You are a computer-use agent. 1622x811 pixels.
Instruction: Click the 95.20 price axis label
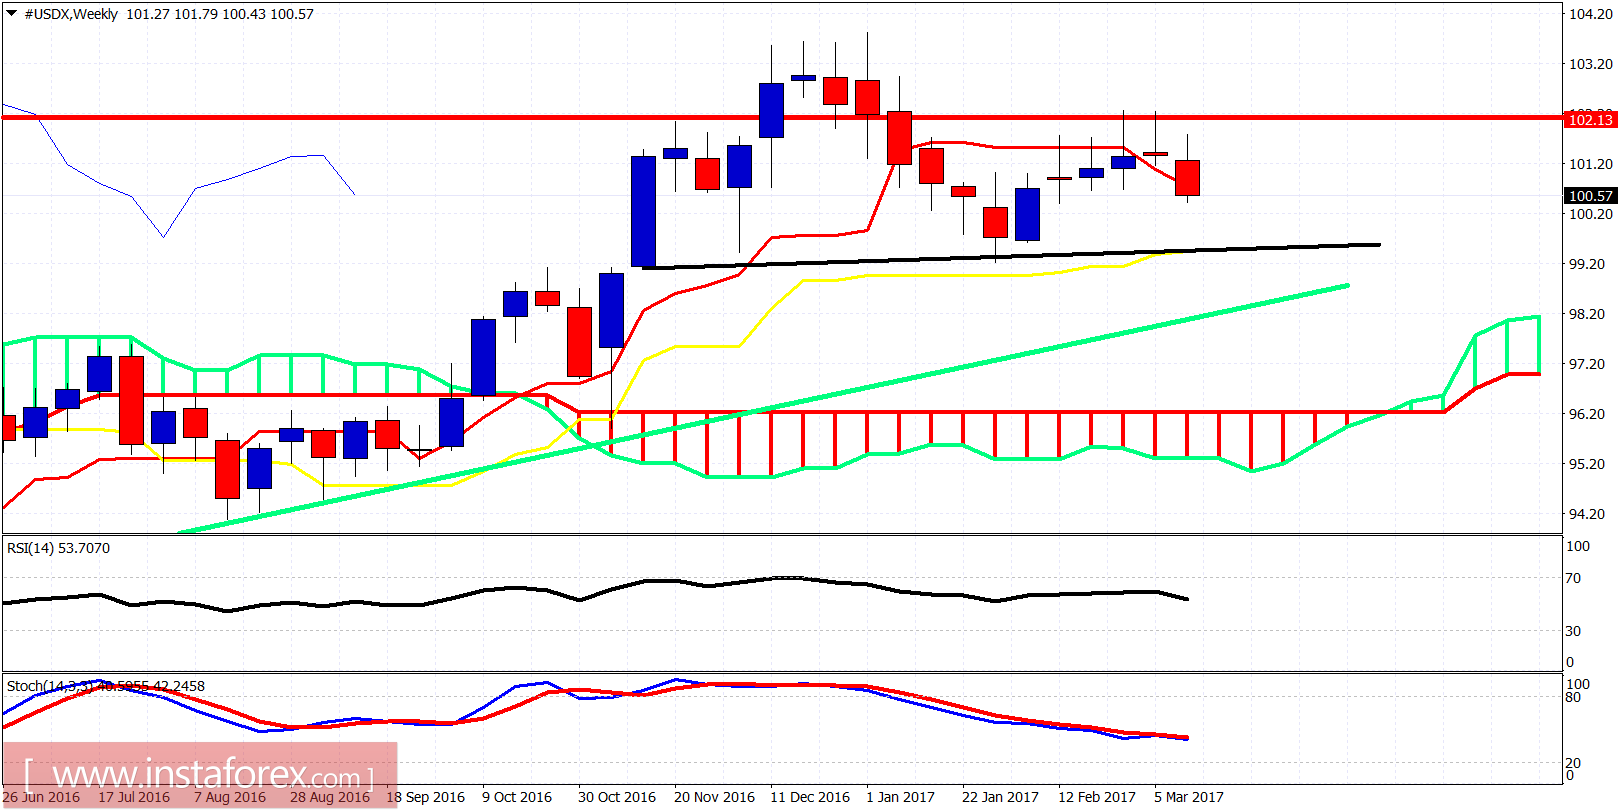point(1590,464)
